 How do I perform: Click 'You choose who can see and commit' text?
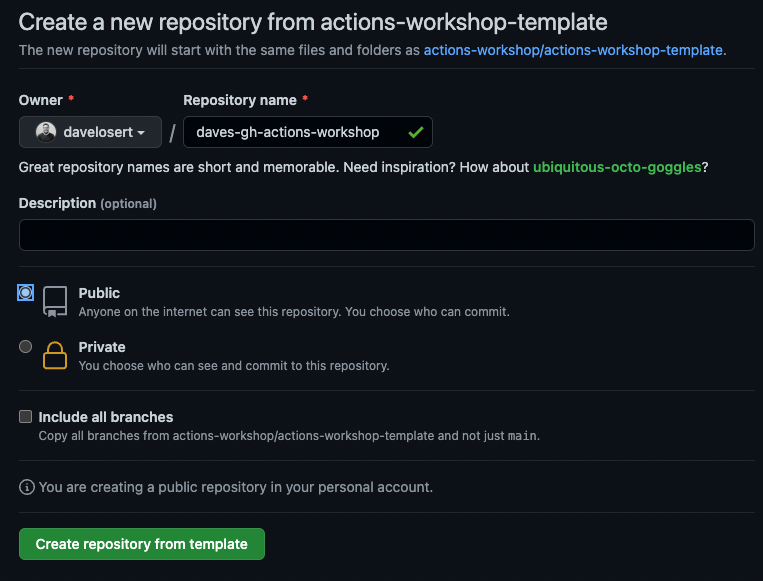pos(234,366)
